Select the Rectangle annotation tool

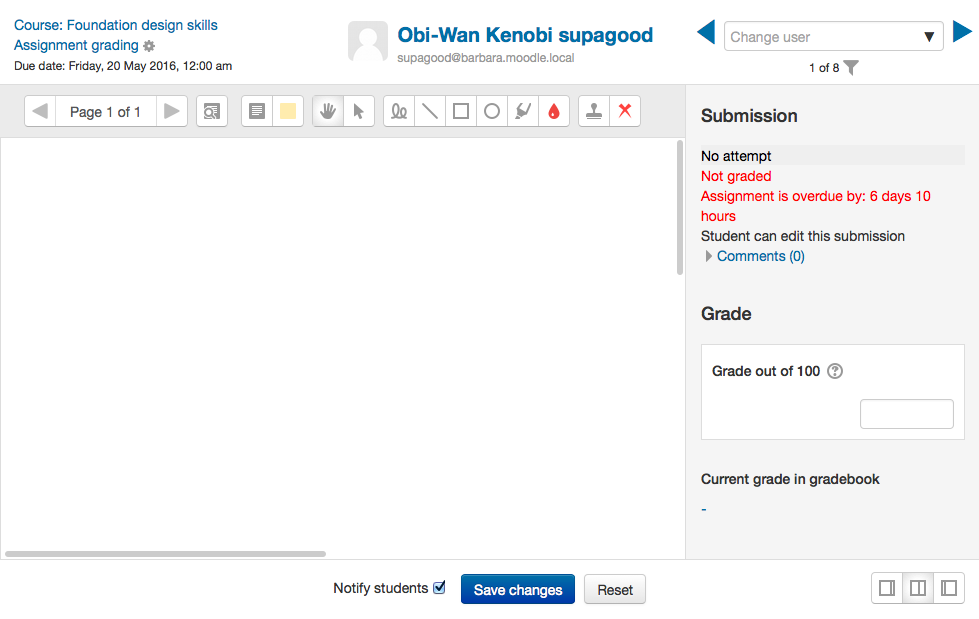[461, 112]
